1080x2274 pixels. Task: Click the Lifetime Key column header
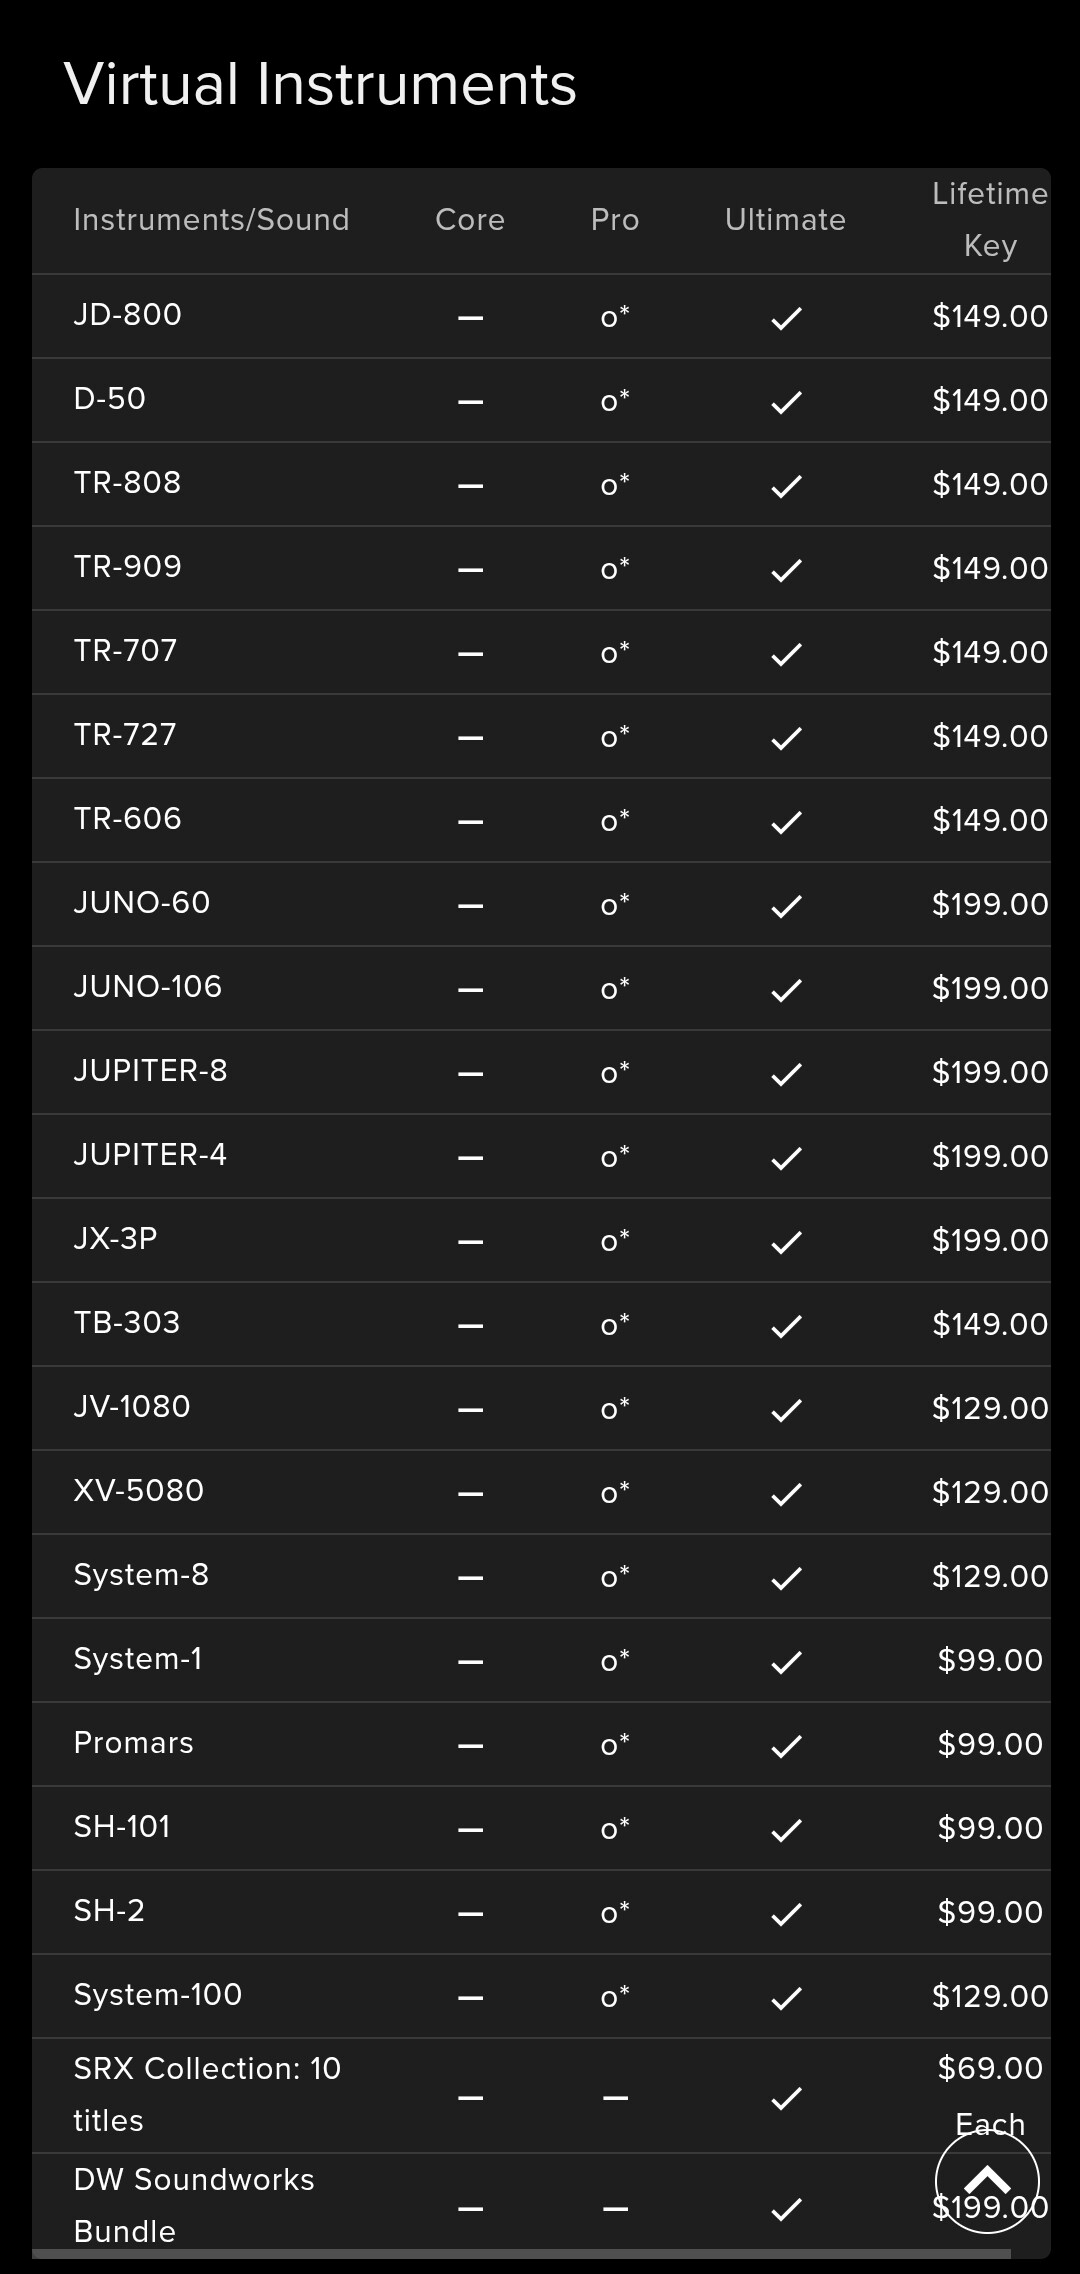(x=989, y=220)
